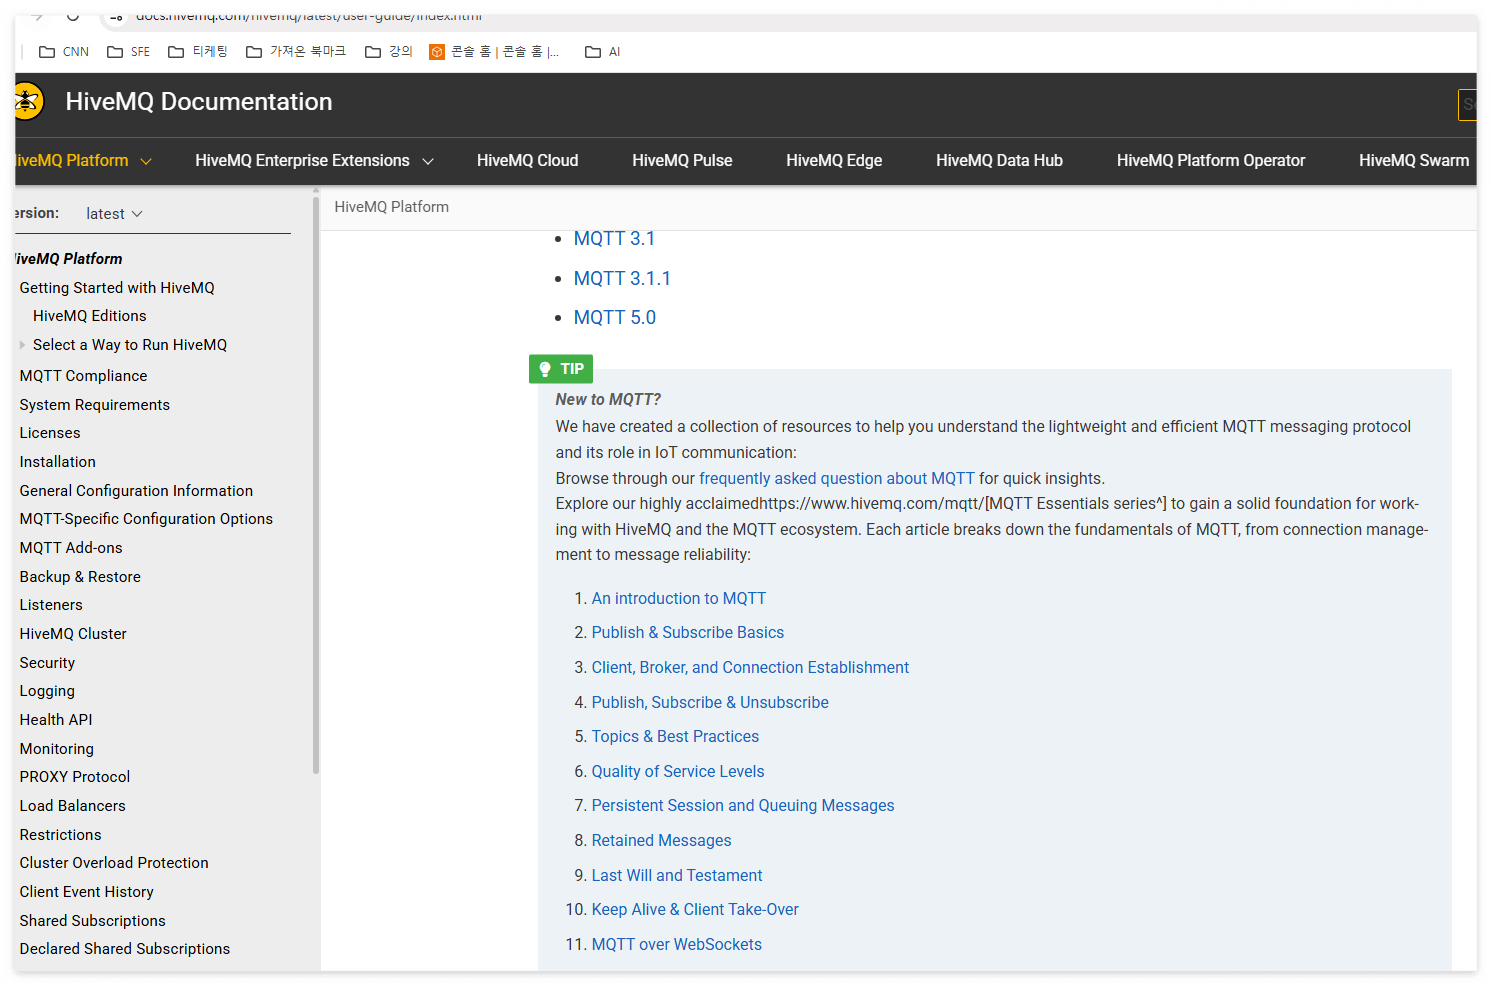Open the MQTT 5.0 link
The height and width of the screenshot is (986, 1492).
(x=615, y=318)
